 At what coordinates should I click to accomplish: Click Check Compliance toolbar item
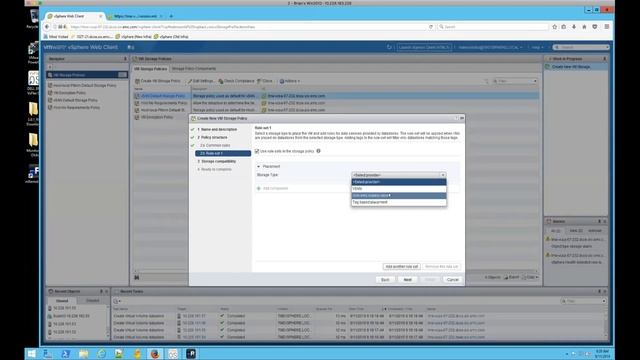[236, 81]
